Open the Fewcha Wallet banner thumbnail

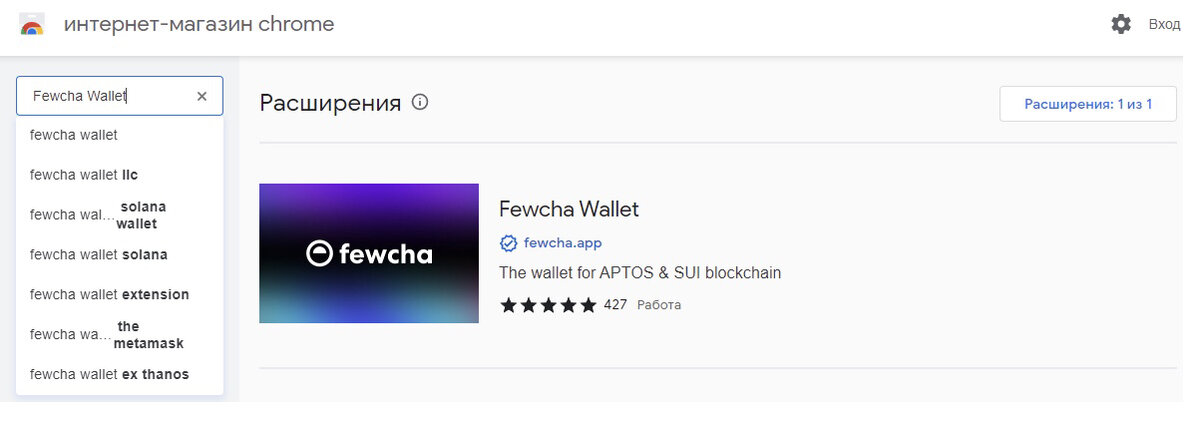pyautogui.click(x=369, y=253)
